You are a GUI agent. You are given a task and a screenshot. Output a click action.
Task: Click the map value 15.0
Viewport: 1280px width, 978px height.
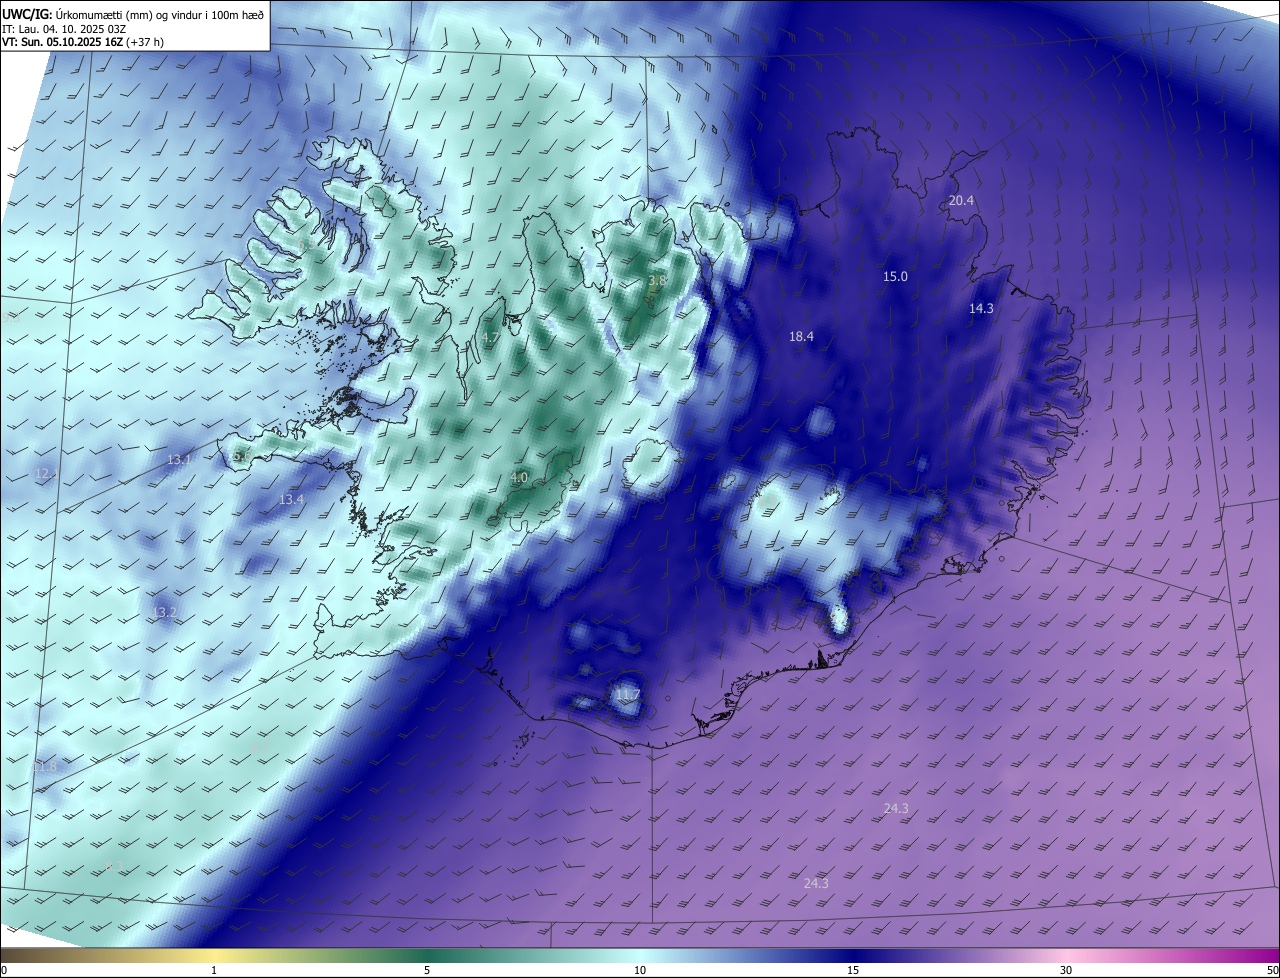[895, 277]
